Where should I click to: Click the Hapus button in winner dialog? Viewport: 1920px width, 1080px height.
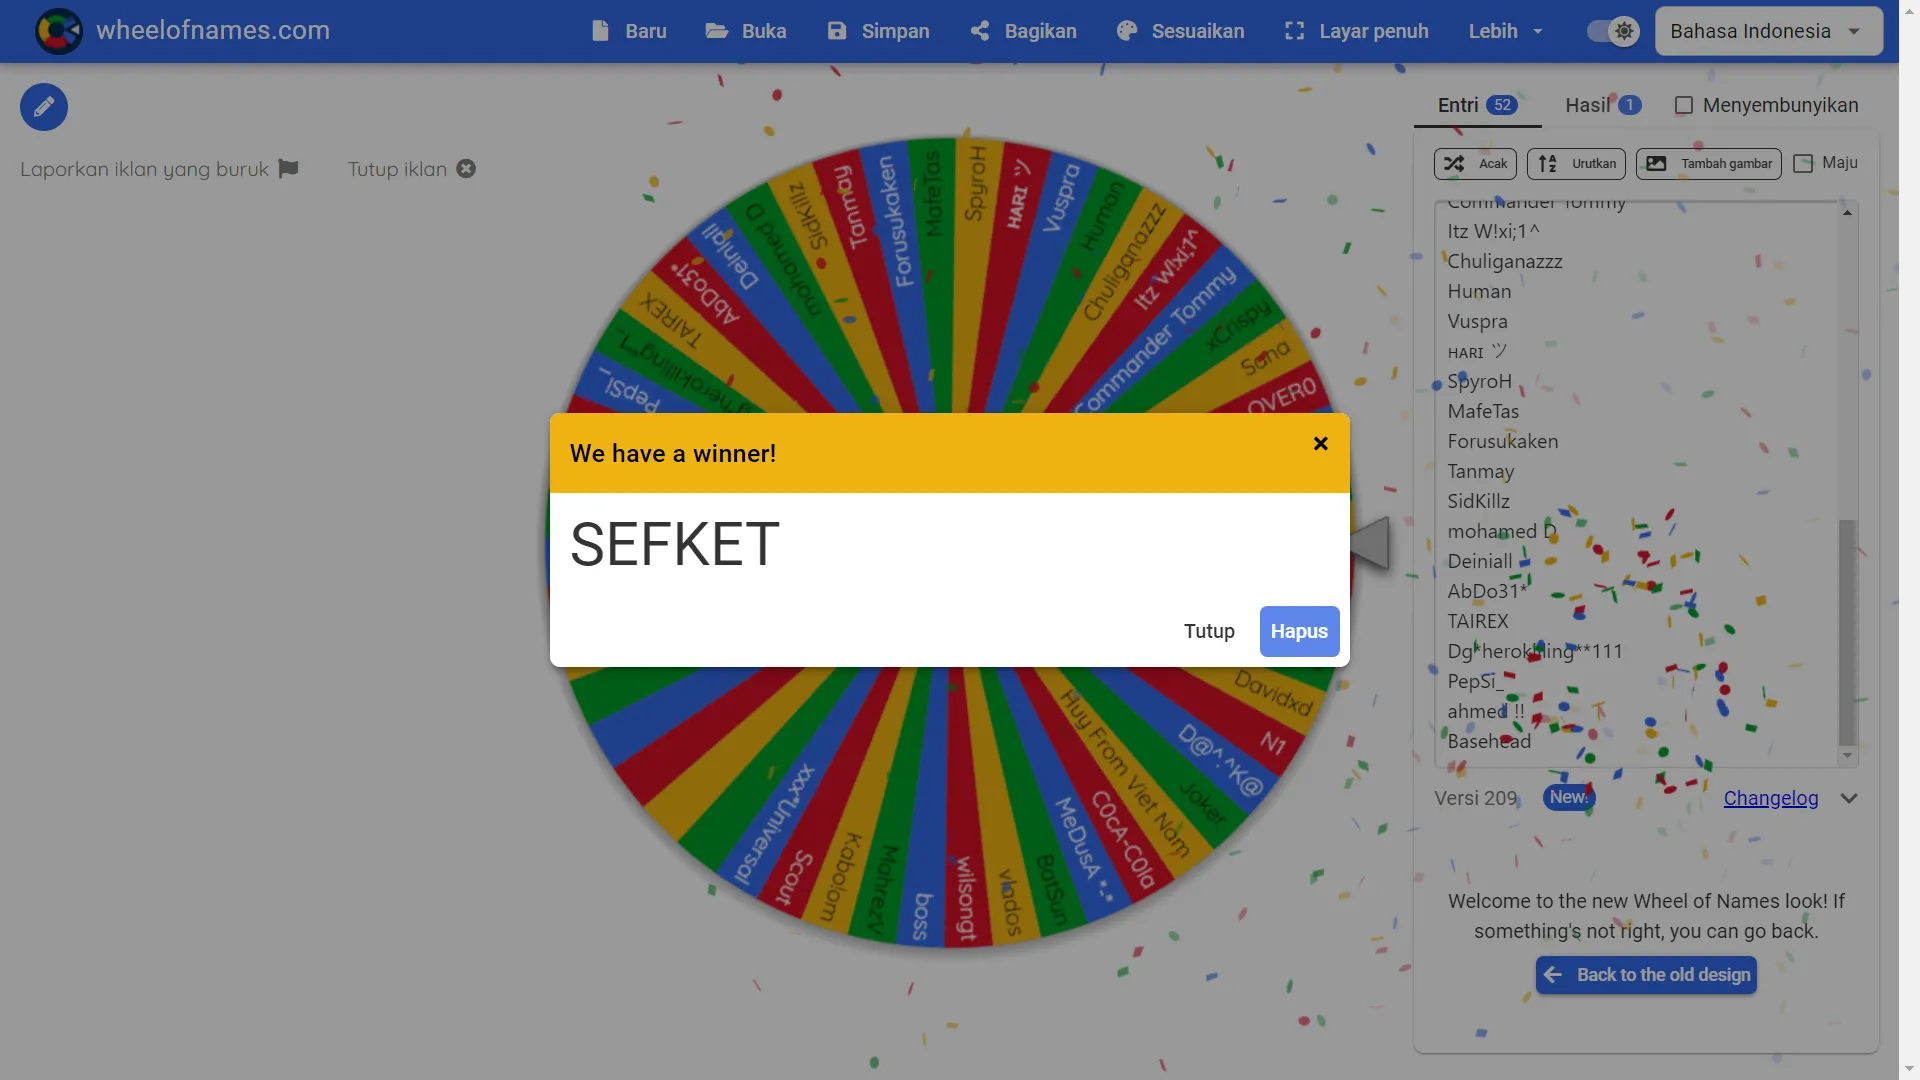(x=1299, y=631)
